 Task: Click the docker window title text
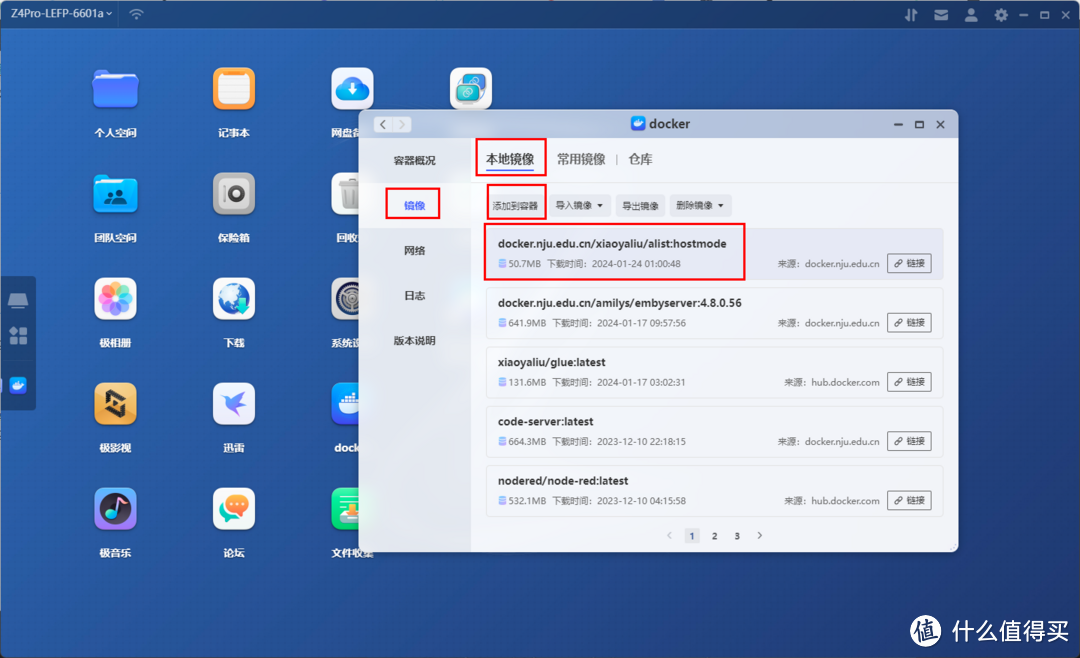click(x=669, y=124)
